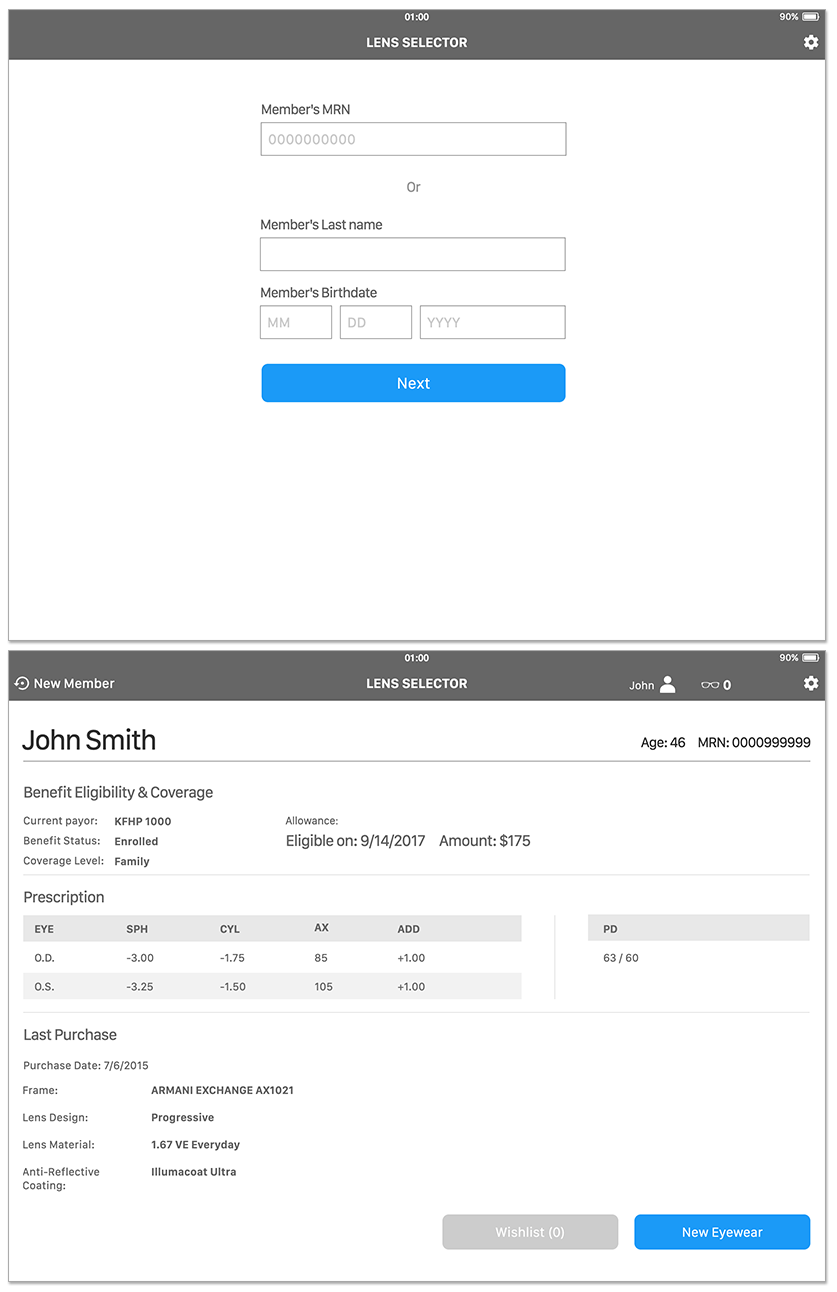Tap the 01:00 clock in the status bar

click(418, 17)
